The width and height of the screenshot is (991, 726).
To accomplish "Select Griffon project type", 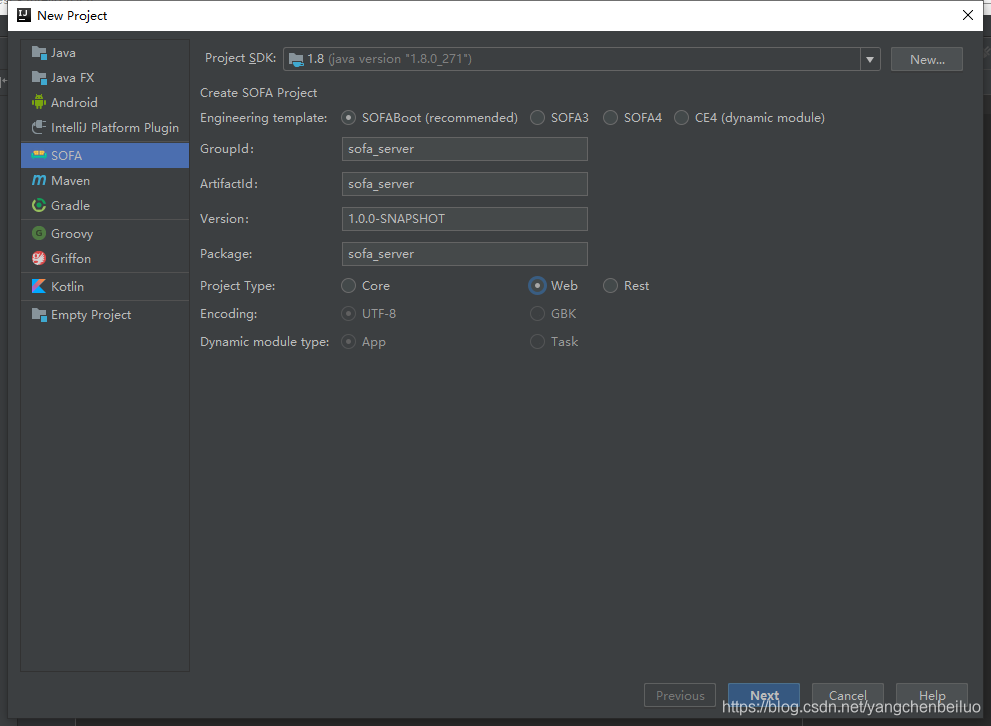I will (105, 258).
